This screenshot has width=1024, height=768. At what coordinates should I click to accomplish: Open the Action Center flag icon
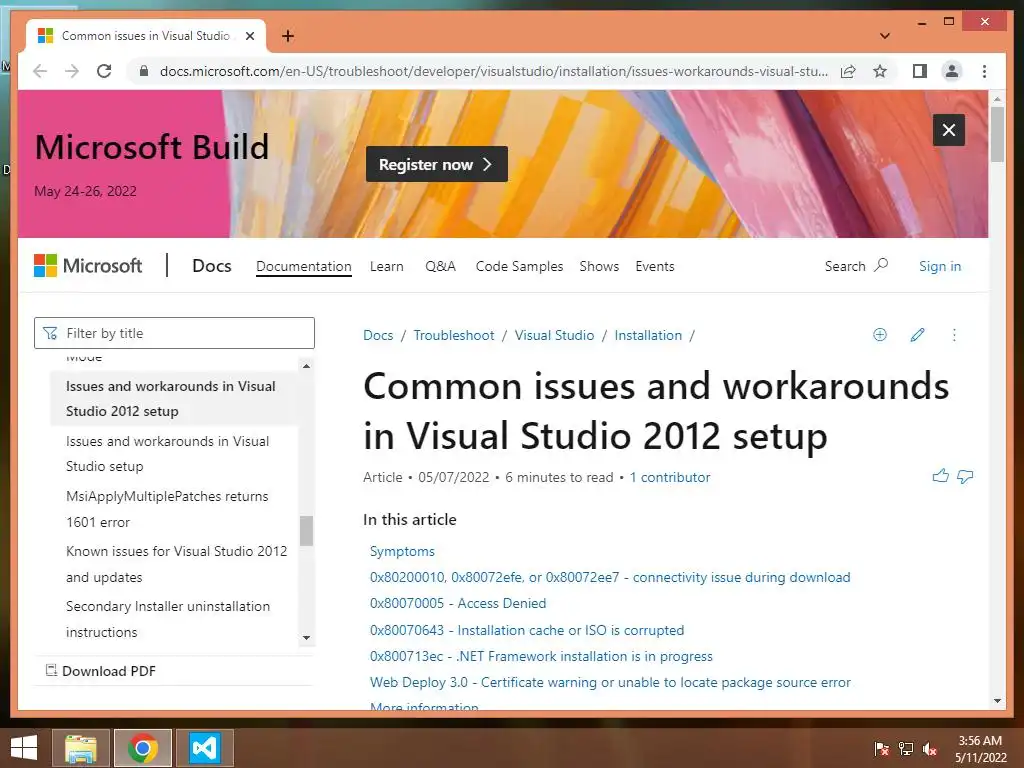coord(882,749)
